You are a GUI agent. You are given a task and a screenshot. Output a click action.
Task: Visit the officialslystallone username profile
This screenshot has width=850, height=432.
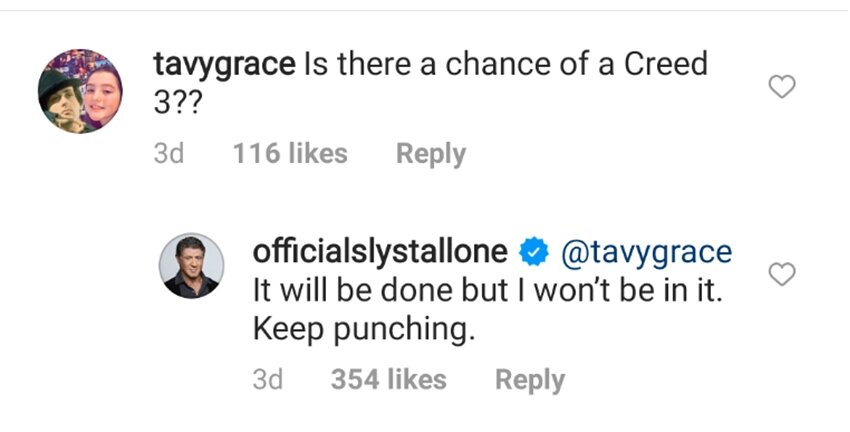coord(384,253)
